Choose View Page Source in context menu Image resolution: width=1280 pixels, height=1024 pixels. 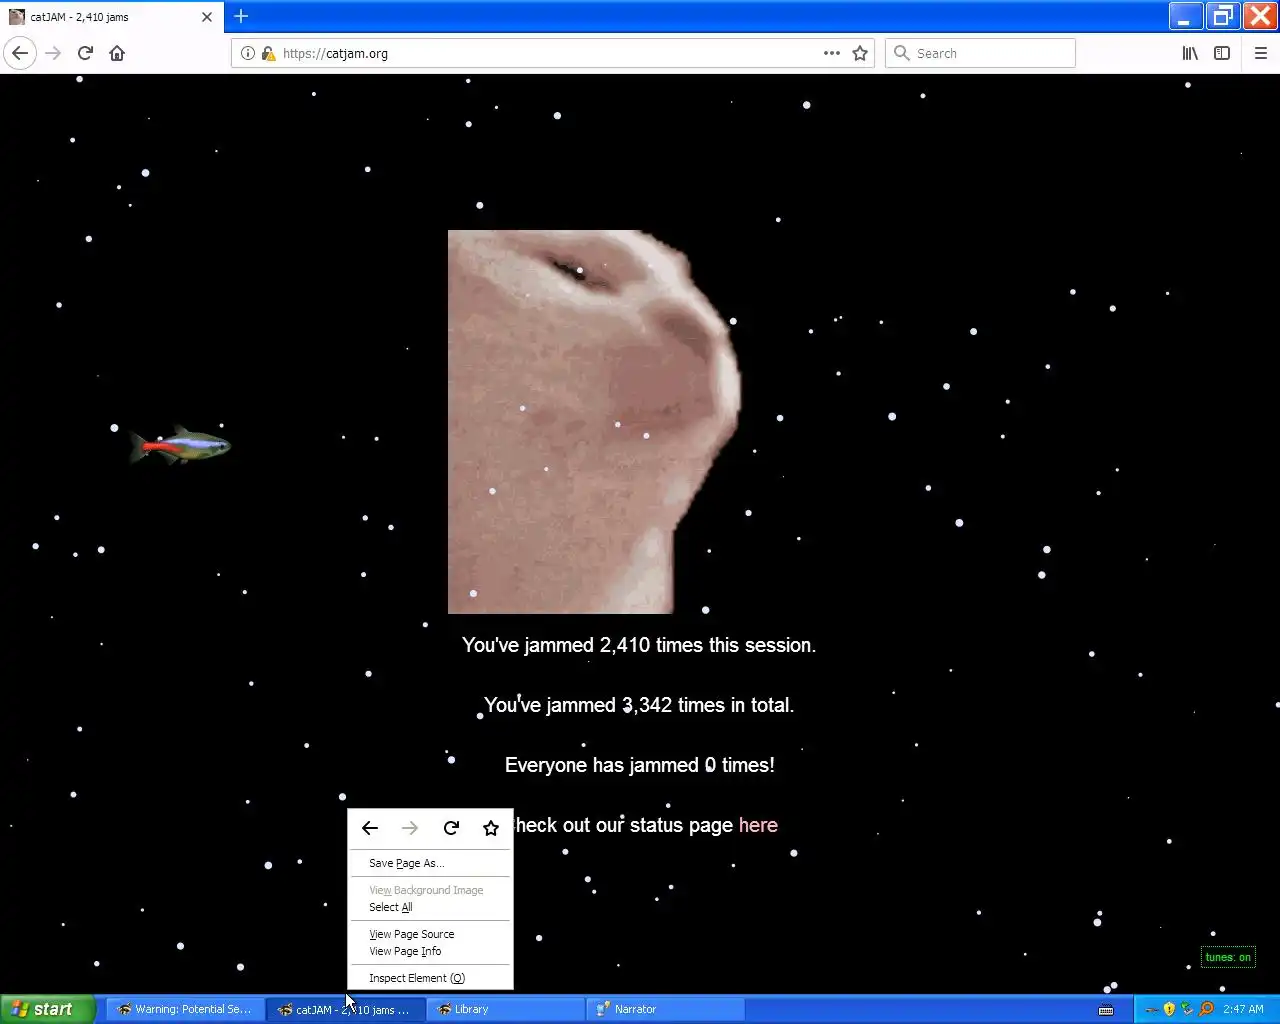pos(430,934)
